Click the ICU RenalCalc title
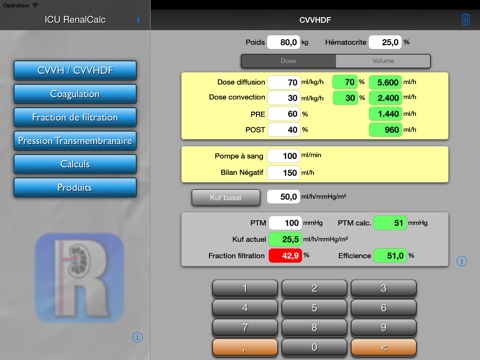480x360 pixels. [75, 20]
